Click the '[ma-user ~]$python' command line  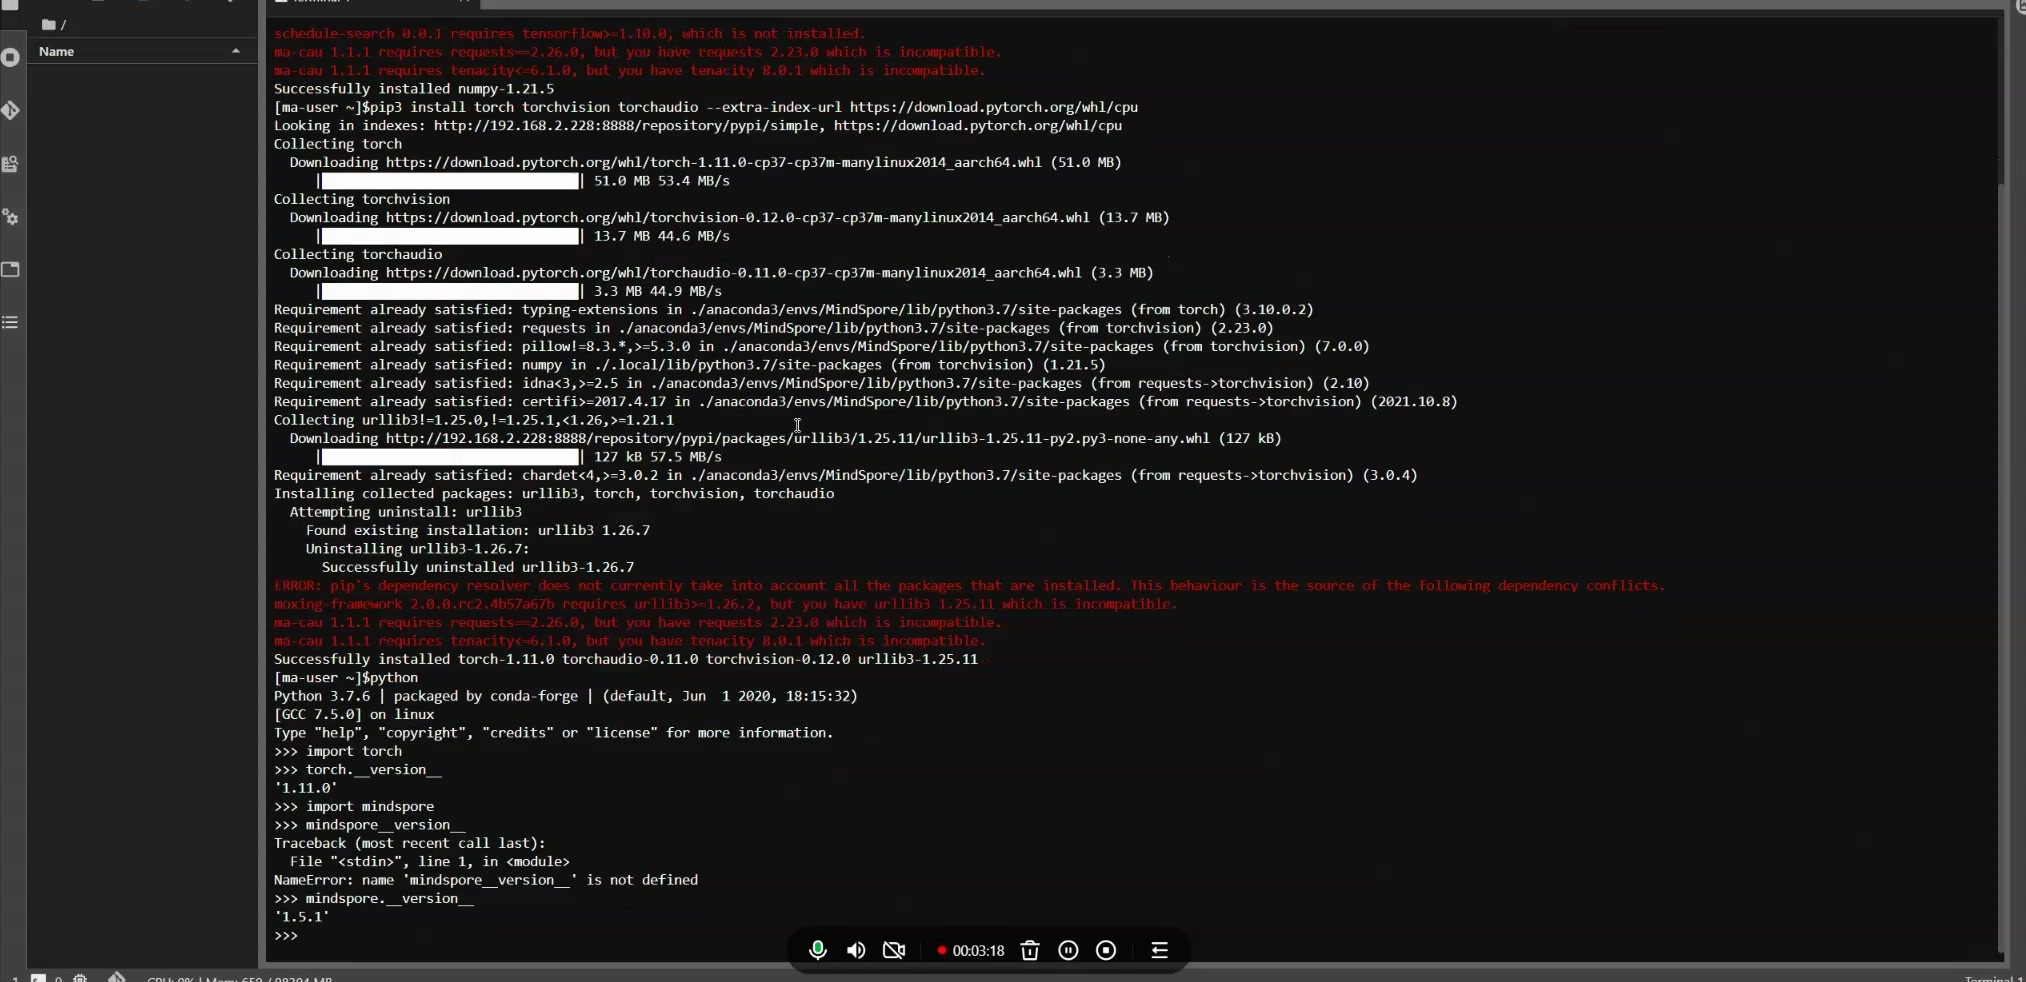[x=346, y=678]
